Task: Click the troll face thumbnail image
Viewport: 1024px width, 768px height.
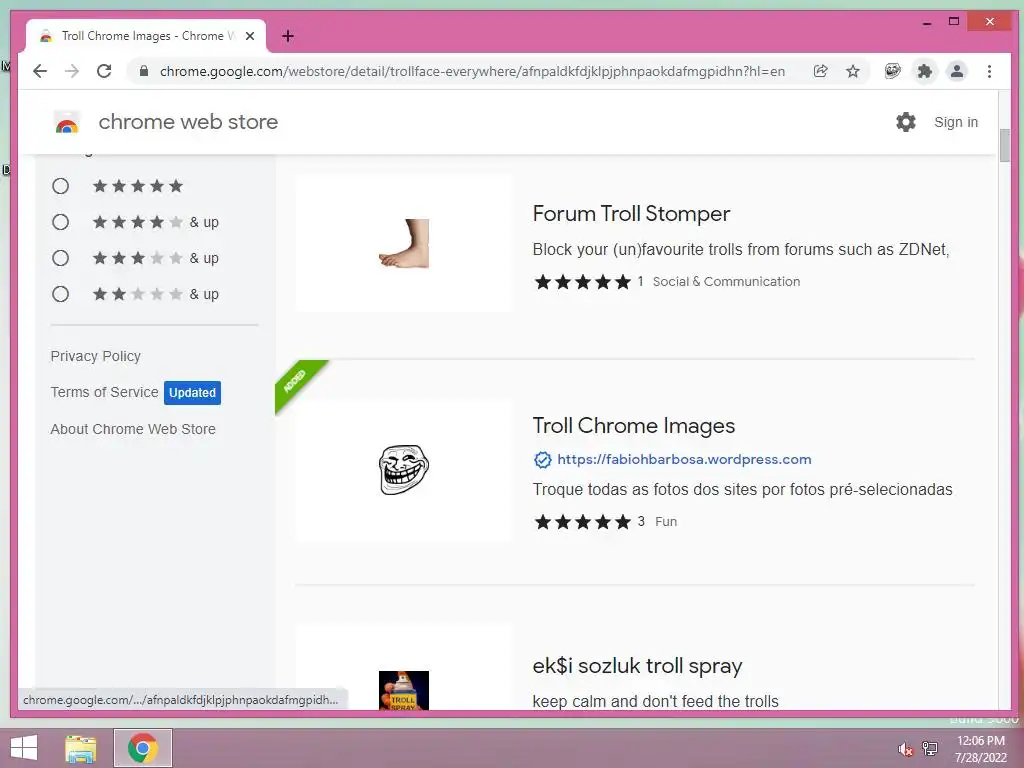Action: click(x=404, y=470)
